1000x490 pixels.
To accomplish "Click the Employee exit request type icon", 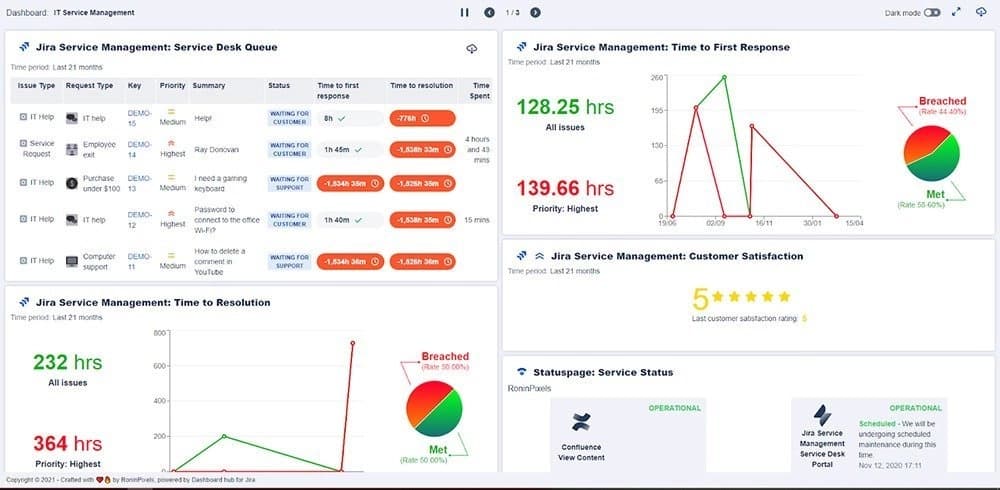I will pyautogui.click(x=72, y=149).
